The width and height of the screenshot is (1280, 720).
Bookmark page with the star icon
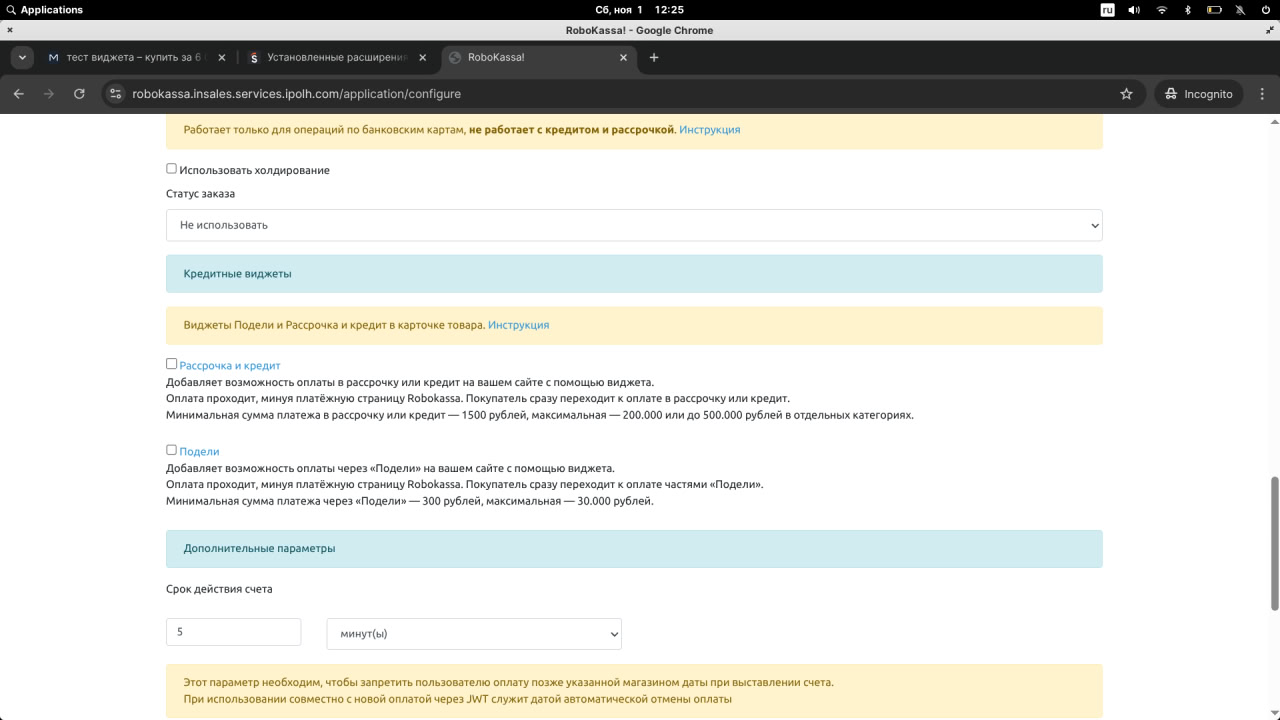click(x=1126, y=94)
